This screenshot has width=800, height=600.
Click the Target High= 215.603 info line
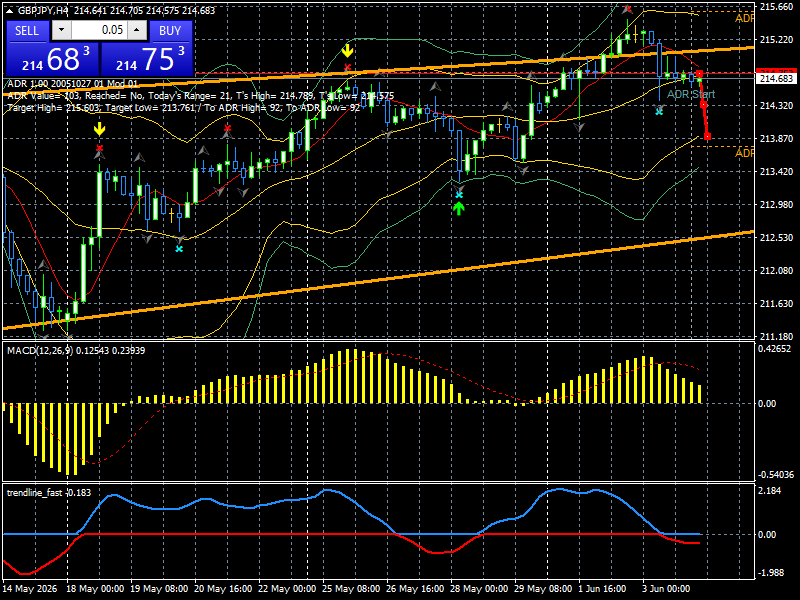point(184,108)
